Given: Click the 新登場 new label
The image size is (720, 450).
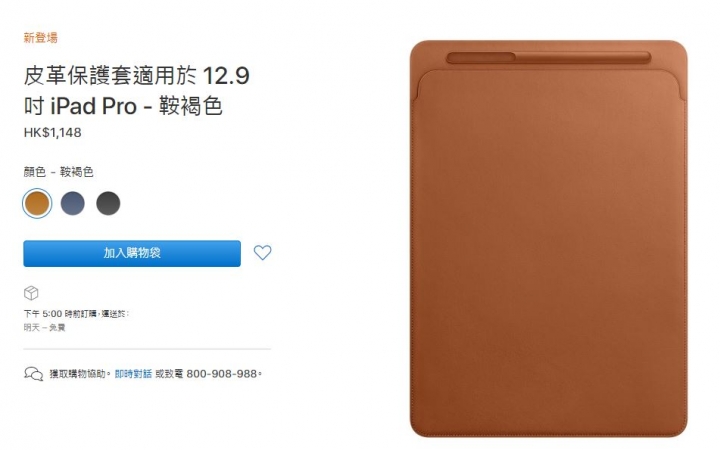Looking at the screenshot, I should click(x=41, y=38).
